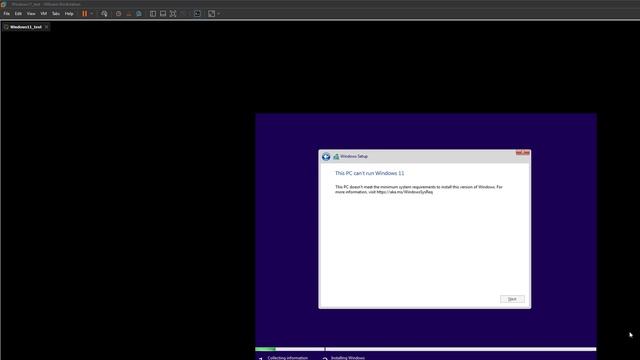Click the 'Collecting information' step label

click(287, 358)
